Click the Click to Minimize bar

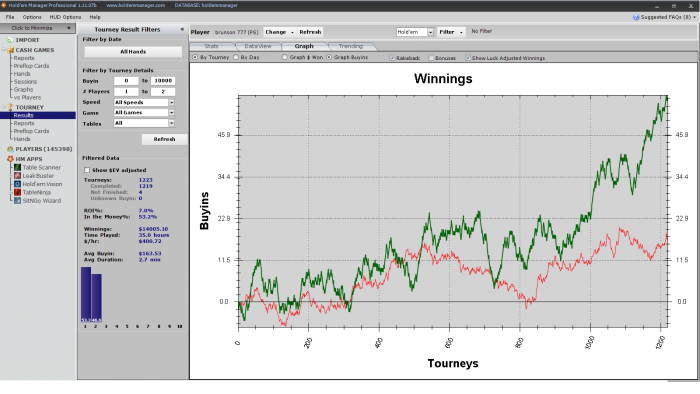(38, 28)
